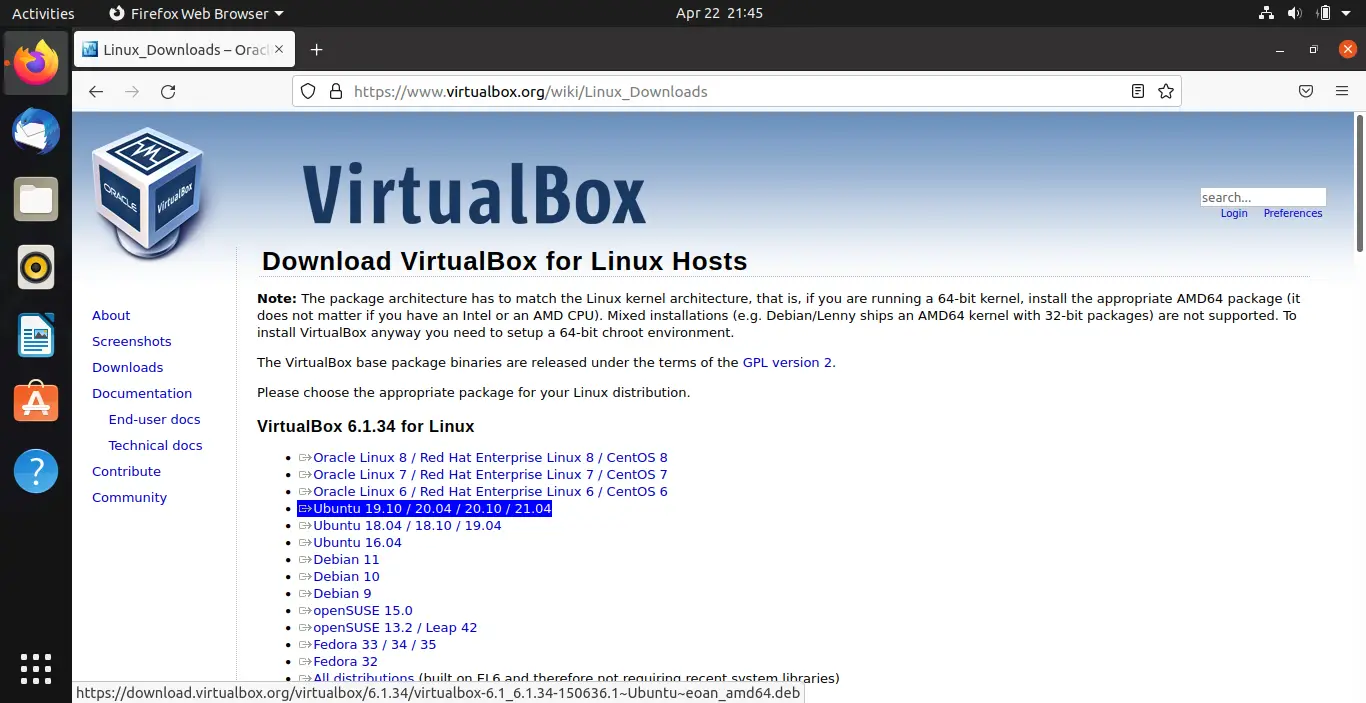Go back to the previous page

[x=96, y=91]
